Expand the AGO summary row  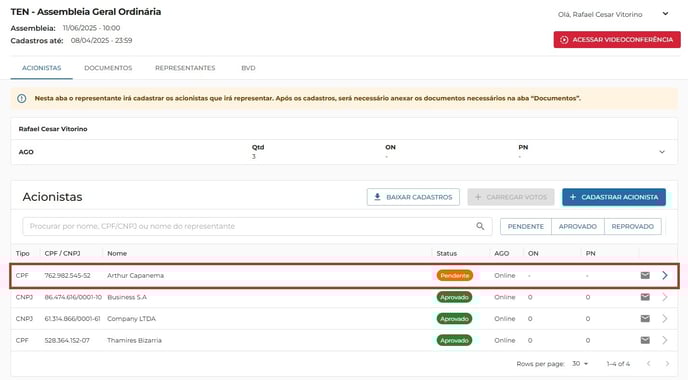(662, 152)
